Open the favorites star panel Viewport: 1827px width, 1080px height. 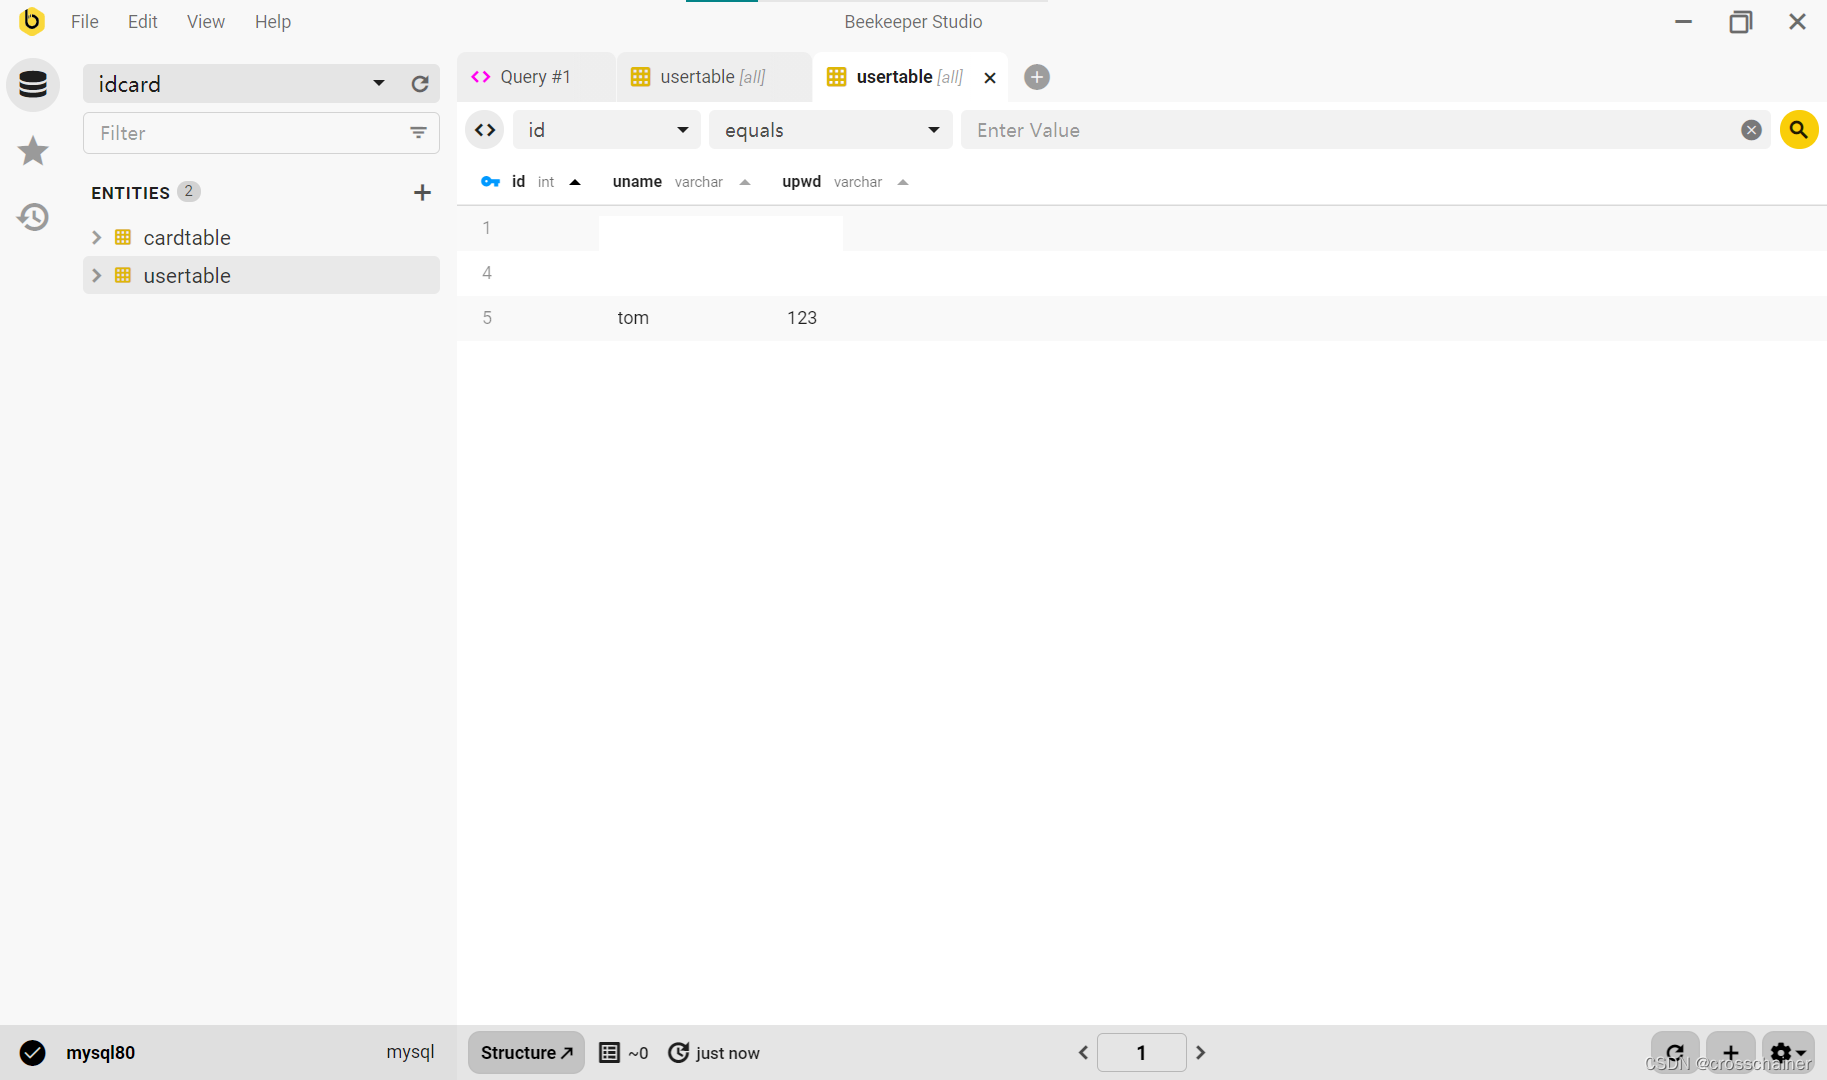coord(33,151)
